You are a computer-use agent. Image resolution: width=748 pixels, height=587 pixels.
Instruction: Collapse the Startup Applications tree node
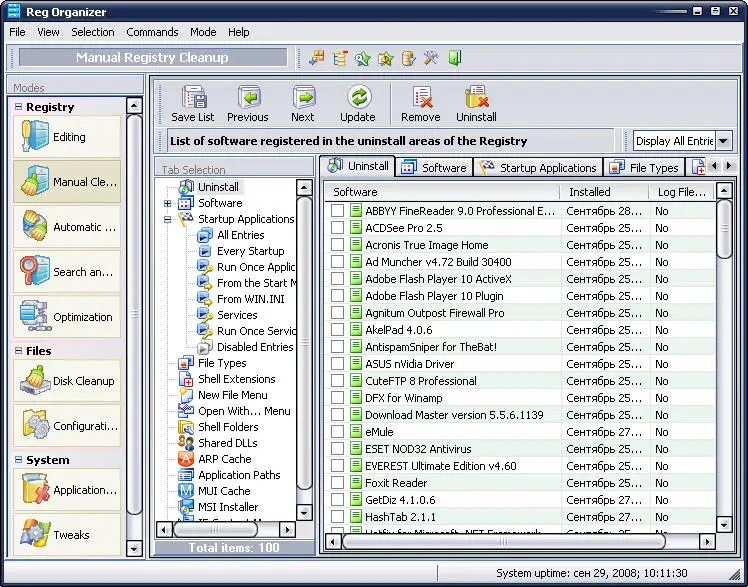(168, 219)
